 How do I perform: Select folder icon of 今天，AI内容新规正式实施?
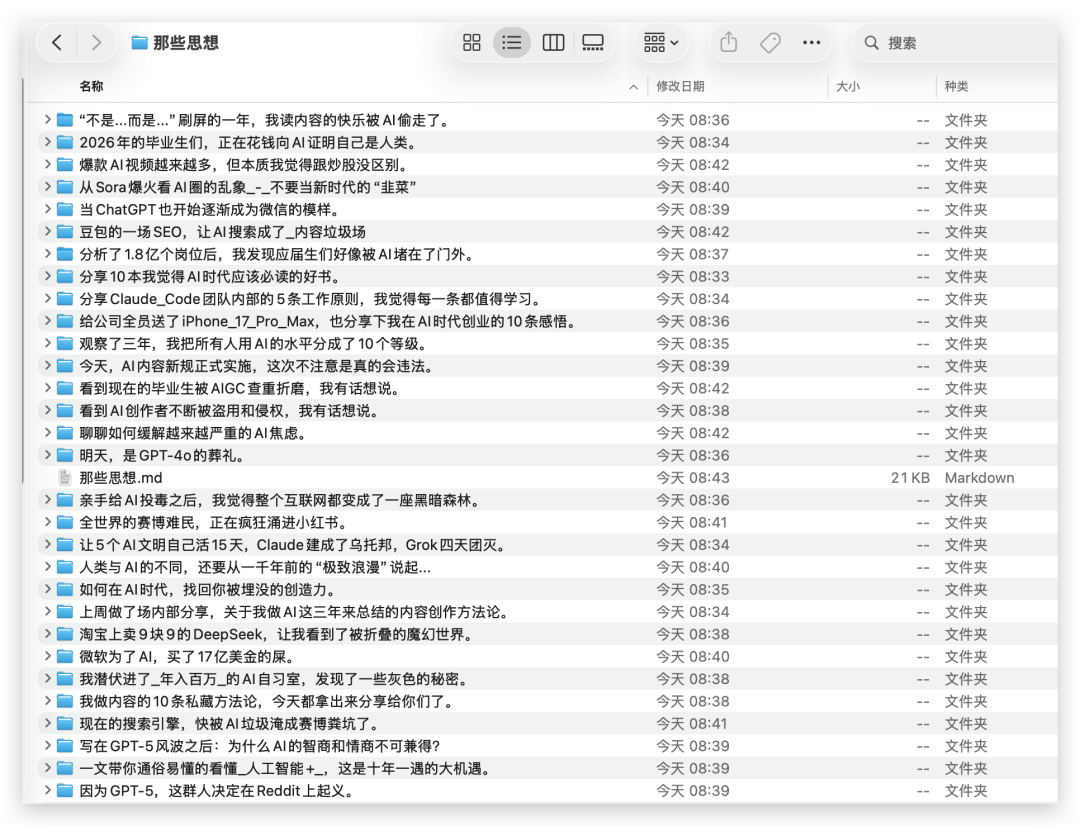point(65,366)
